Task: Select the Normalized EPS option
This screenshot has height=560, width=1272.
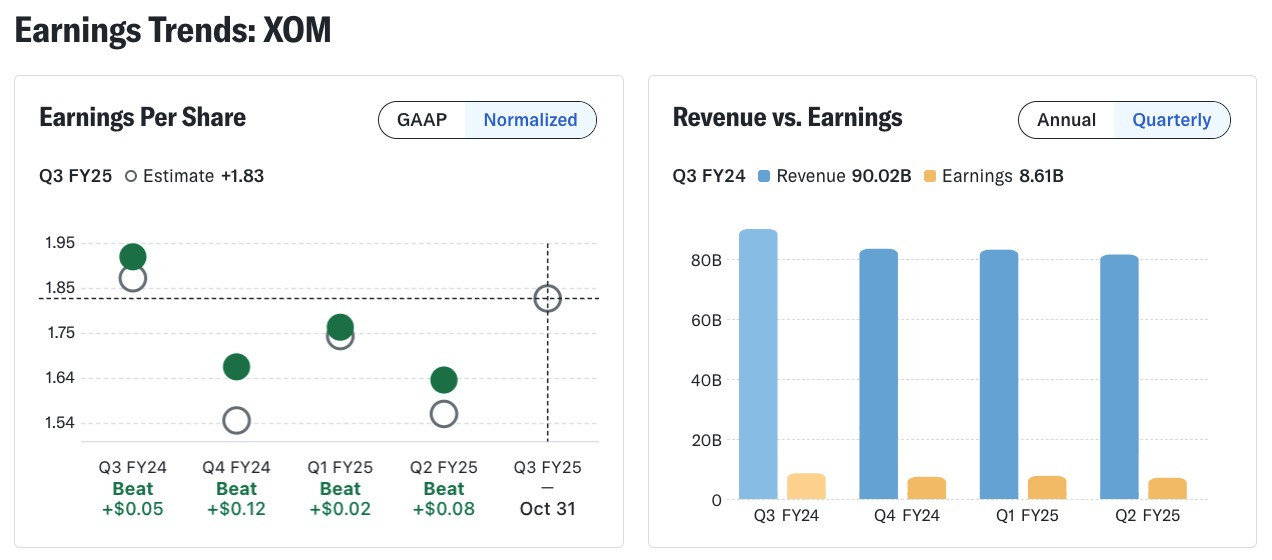Action: point(530,120)
